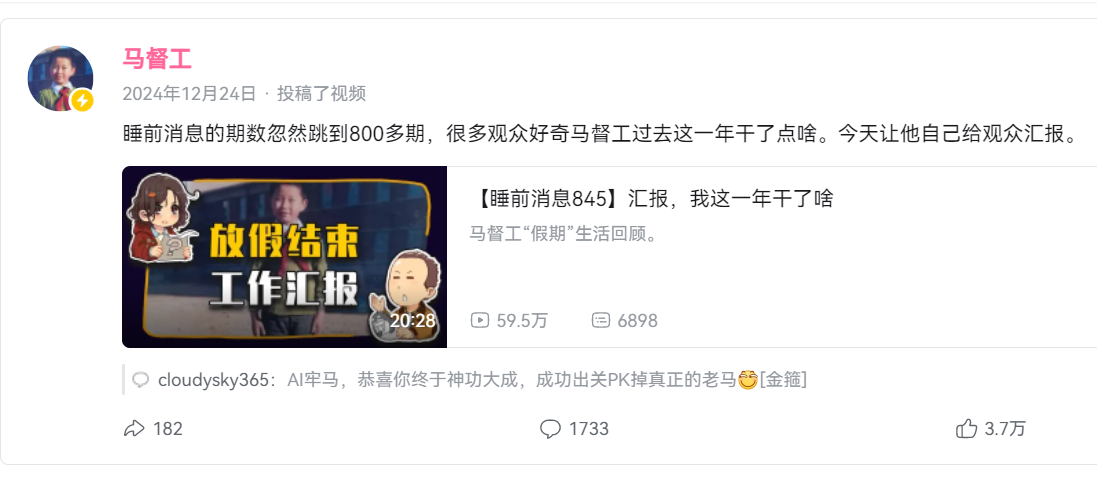The width and height of the screenshot is (1097, 480).
Task: Click the yellow lightning badge on avatar
Action: pyautogui.click(x=83, y=101)
